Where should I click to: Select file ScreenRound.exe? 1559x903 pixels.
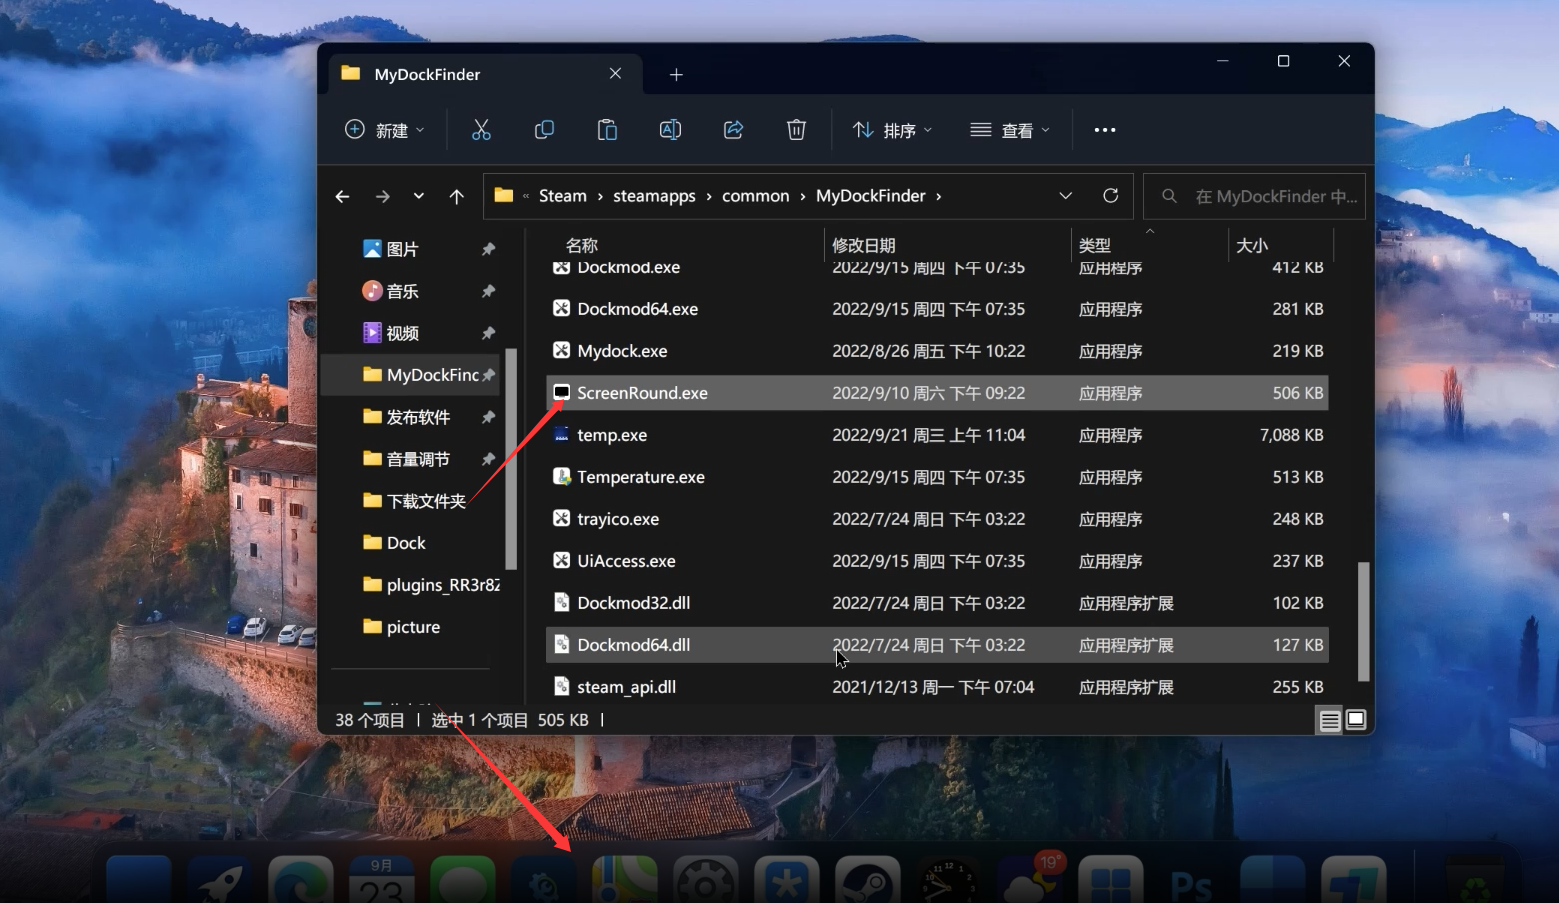(937, 393)
